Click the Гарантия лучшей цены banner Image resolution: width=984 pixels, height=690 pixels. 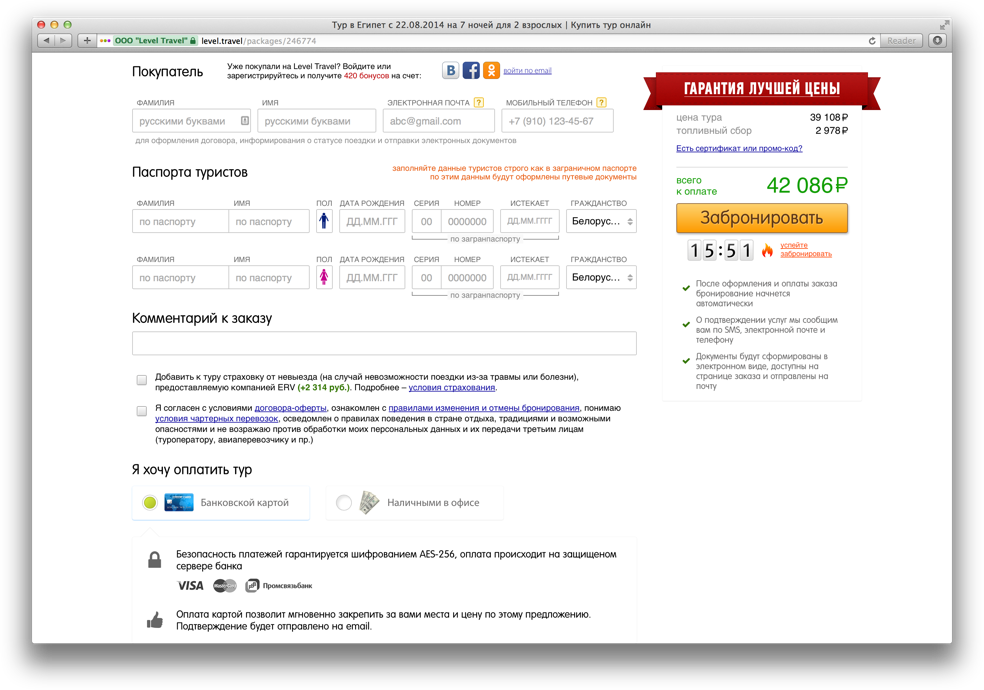tap(762, 90)
